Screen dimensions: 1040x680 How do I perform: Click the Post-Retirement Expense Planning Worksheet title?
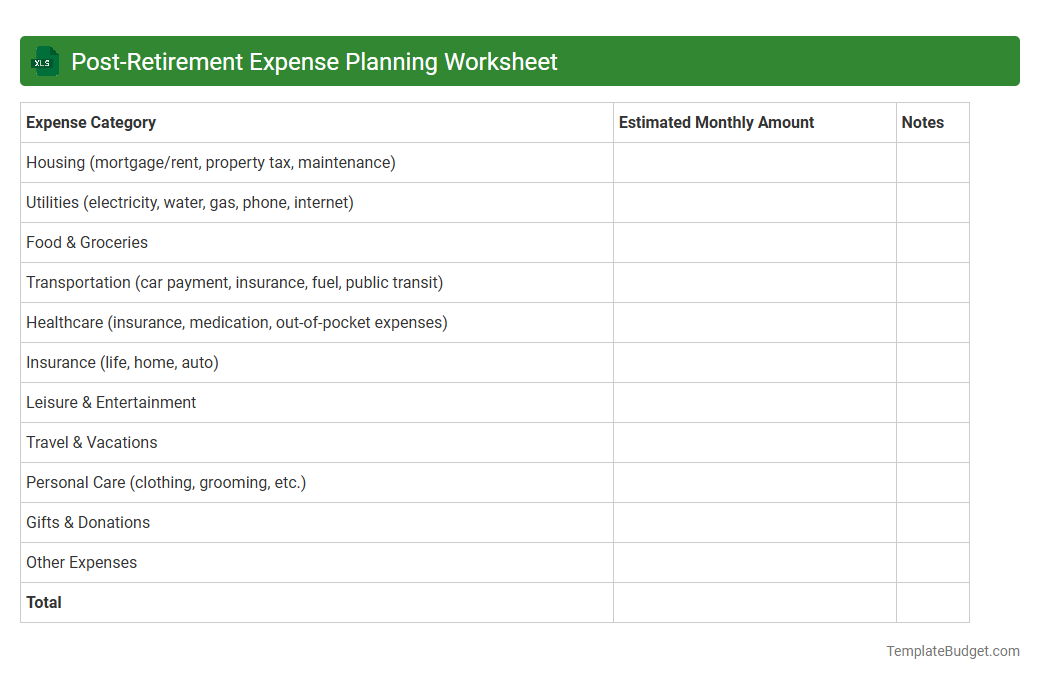coord(313,61)
